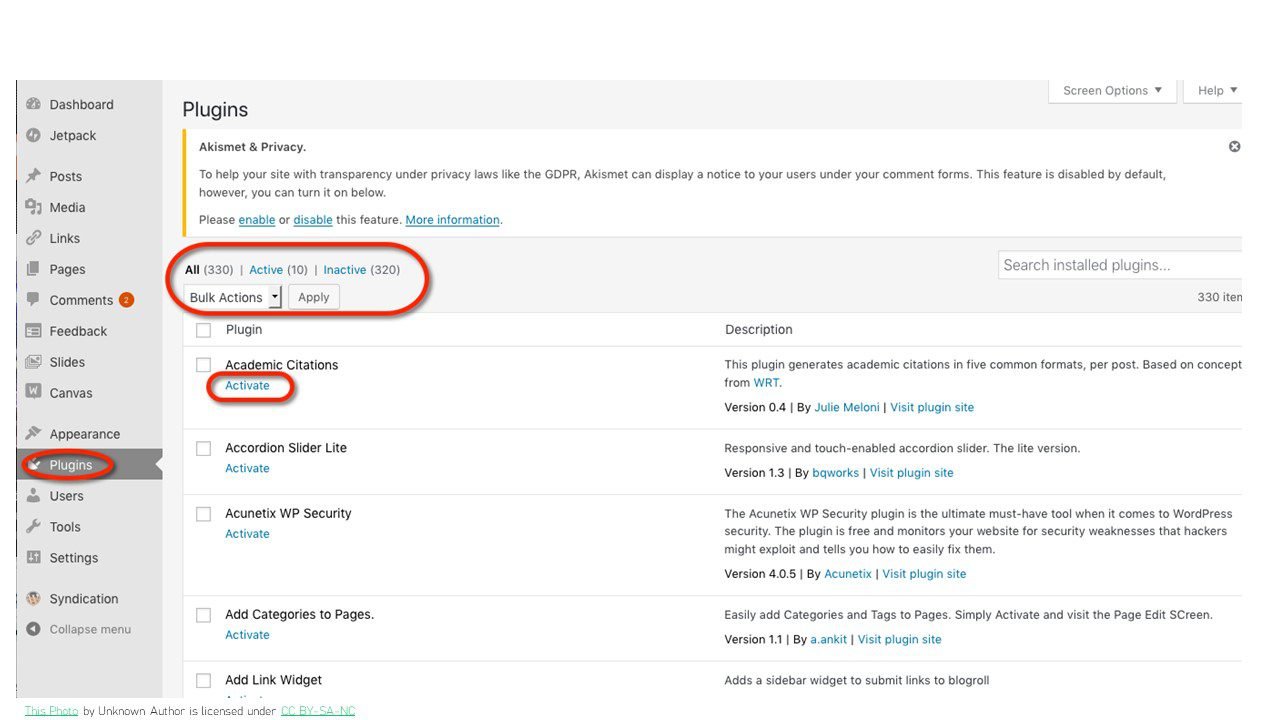Toggle the select-all Plugin header checkbox
The width and height of the screenshot is (1280, 720).
pos(204,330)
